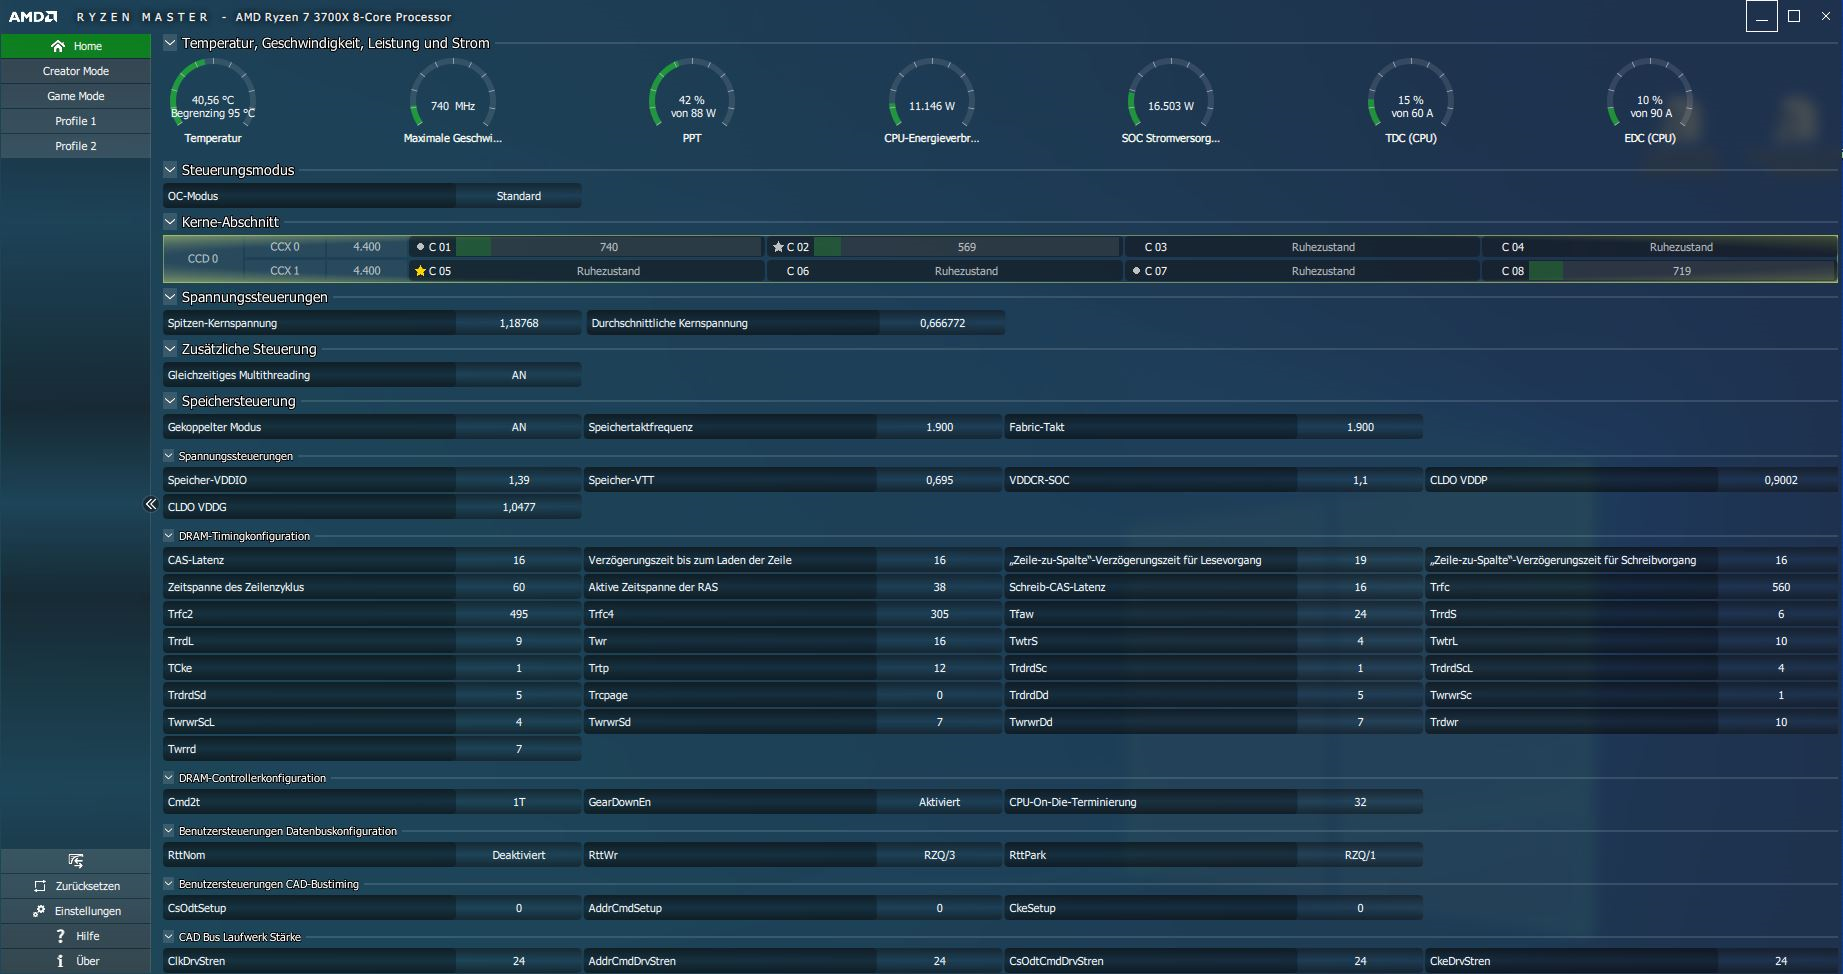Collapse the Temperatur, Geschwindigkeit, Leistung und Strom section

click(170, 43)
